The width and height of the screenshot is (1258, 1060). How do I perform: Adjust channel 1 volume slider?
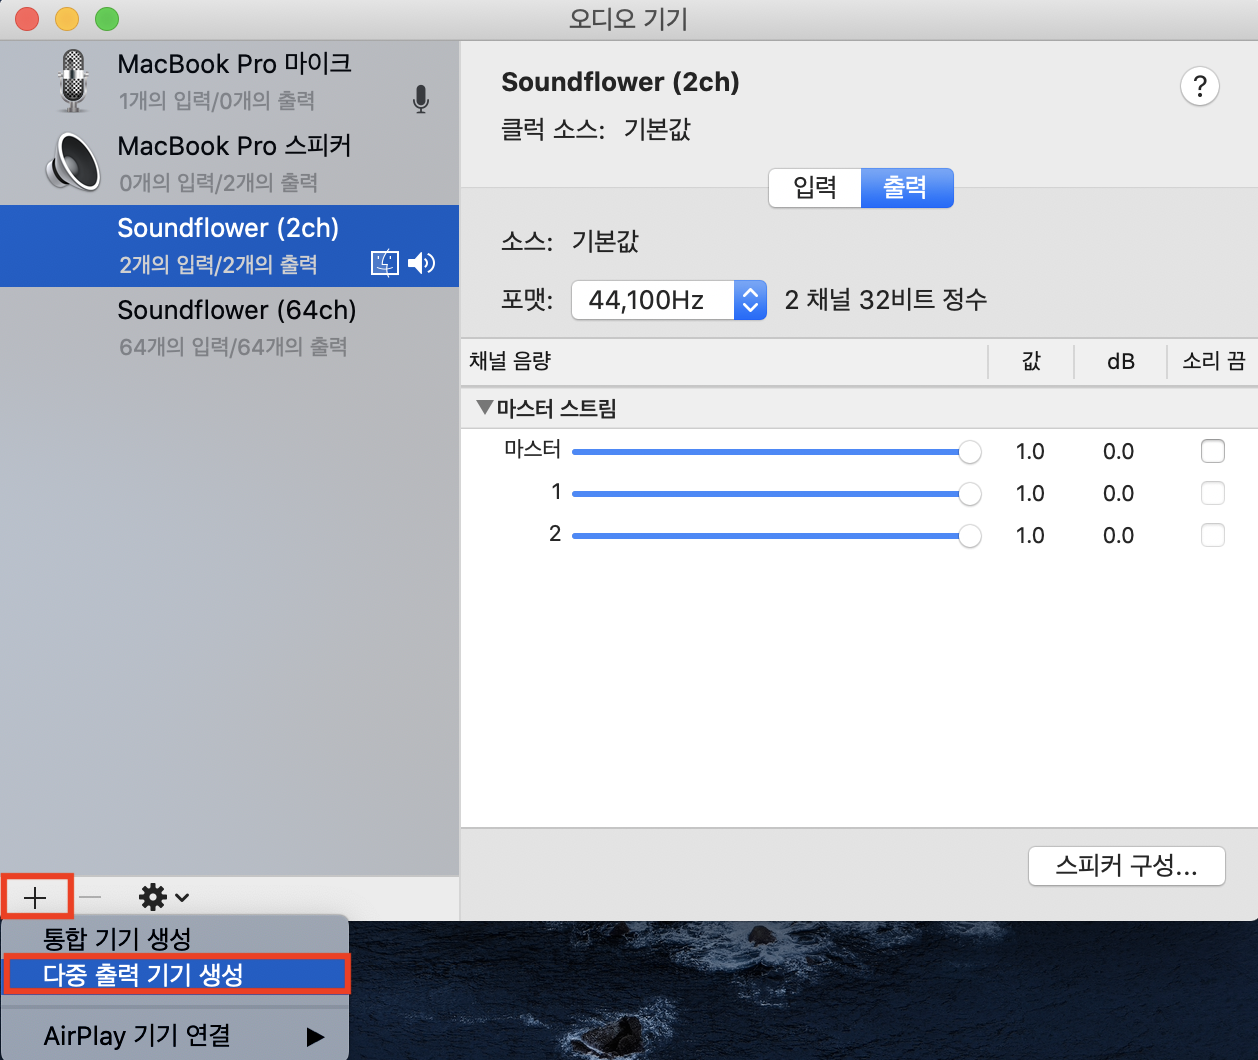tap(776, 493)
